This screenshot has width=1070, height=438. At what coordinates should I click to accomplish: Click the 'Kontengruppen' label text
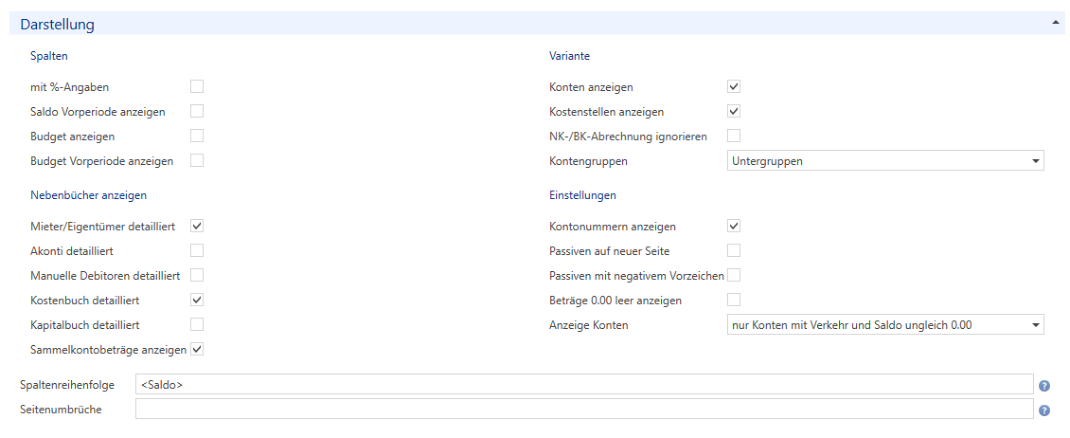[588, 162]
